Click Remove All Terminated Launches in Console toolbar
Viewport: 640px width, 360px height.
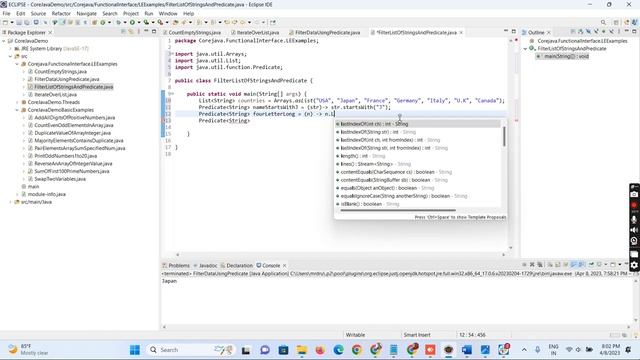[540, 265]
